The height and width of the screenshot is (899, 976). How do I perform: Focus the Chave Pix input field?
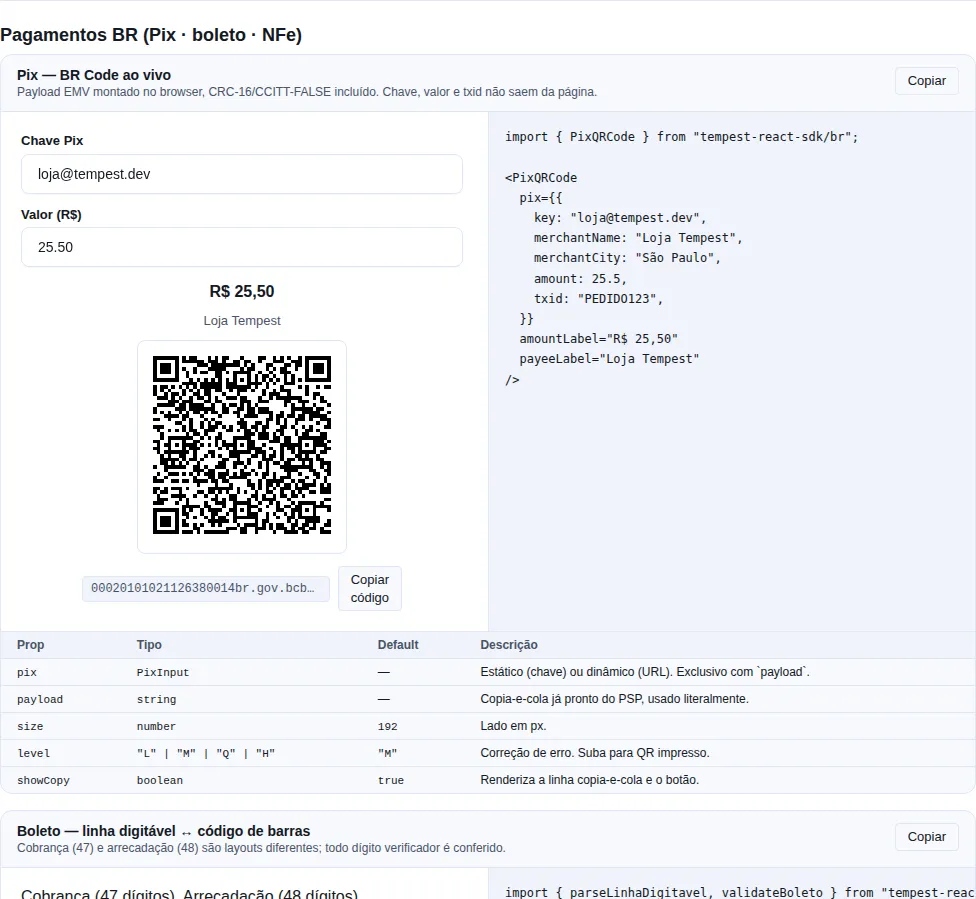[242, 174]
